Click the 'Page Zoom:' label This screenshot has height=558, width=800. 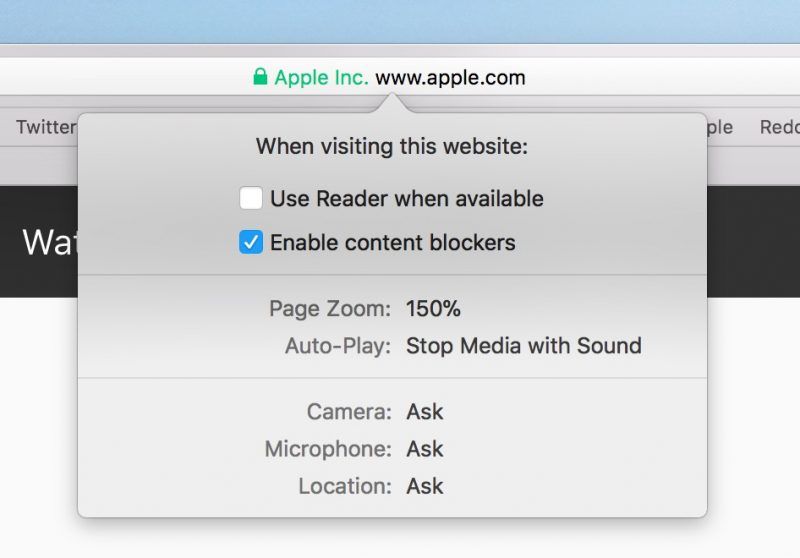330,309
